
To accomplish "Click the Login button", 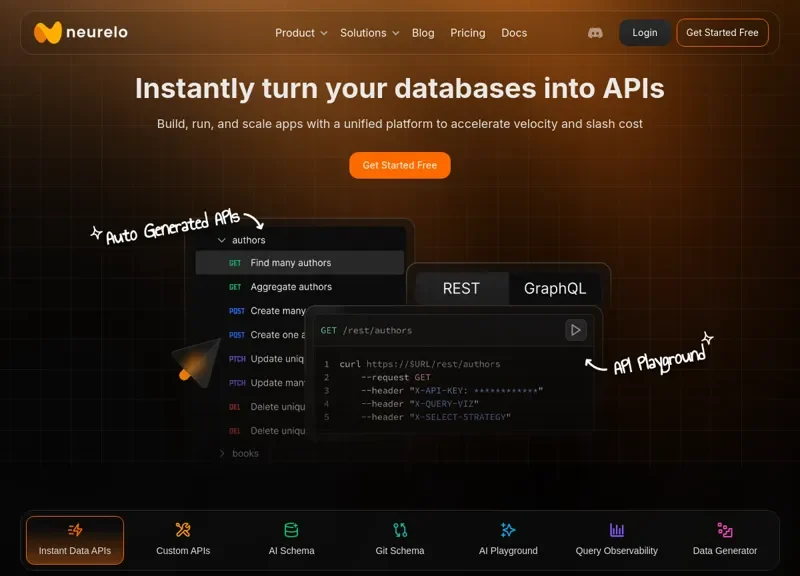I will [645, 33].
